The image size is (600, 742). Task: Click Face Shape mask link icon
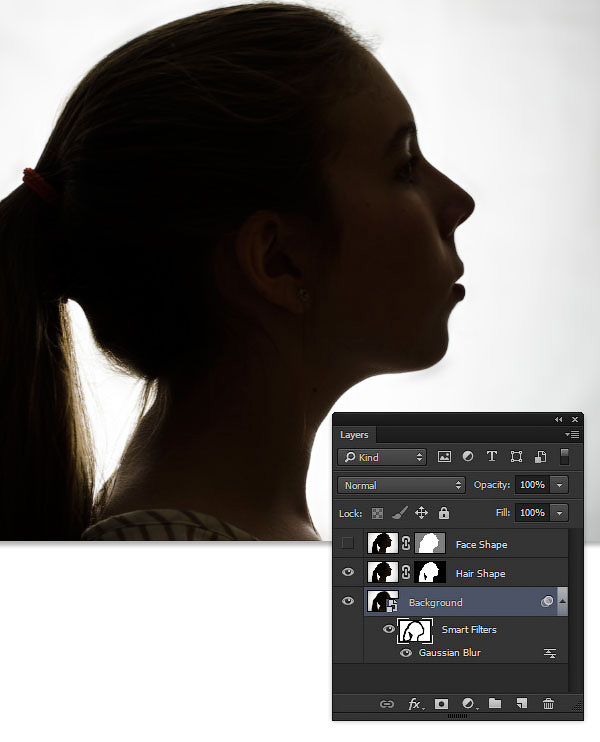point(406,544)
